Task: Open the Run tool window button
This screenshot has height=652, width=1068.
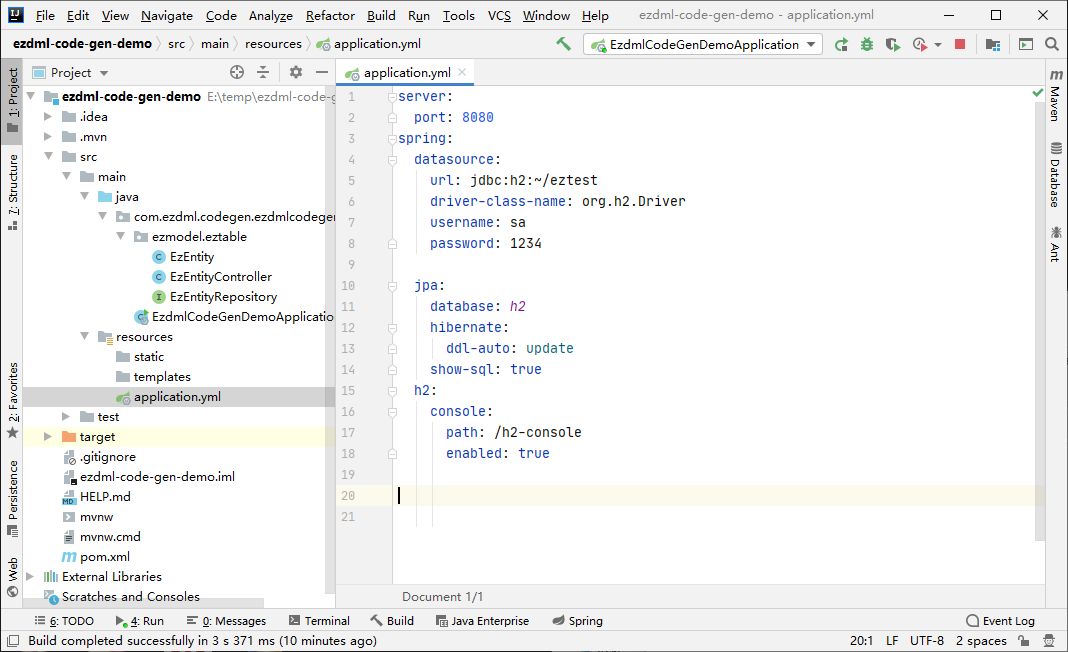Action: point(140,621)
